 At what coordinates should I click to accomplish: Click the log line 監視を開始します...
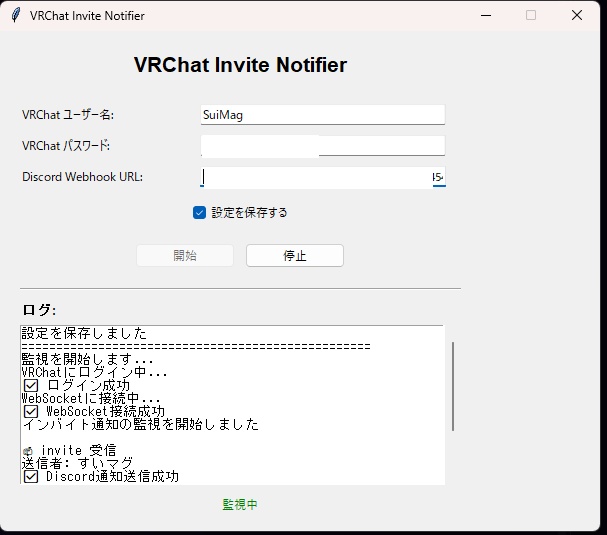(x=87, y=359)
